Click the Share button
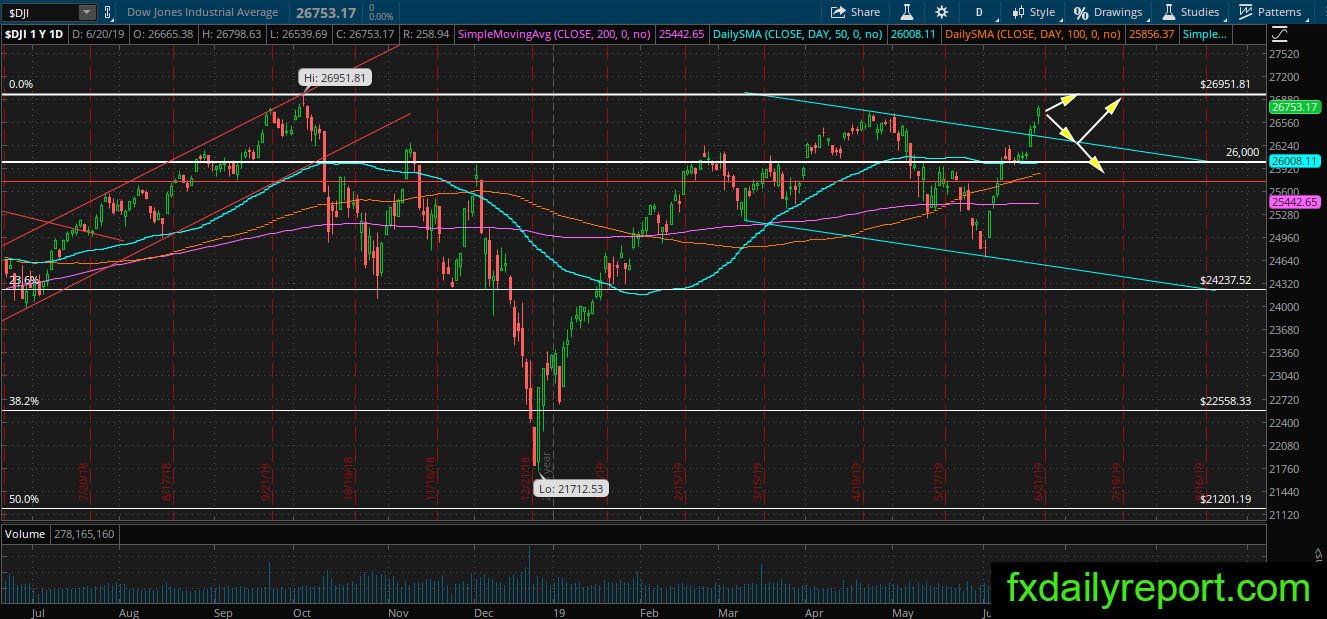The height and width of the screenshot is (619, 1327). (x=856, y=12)
